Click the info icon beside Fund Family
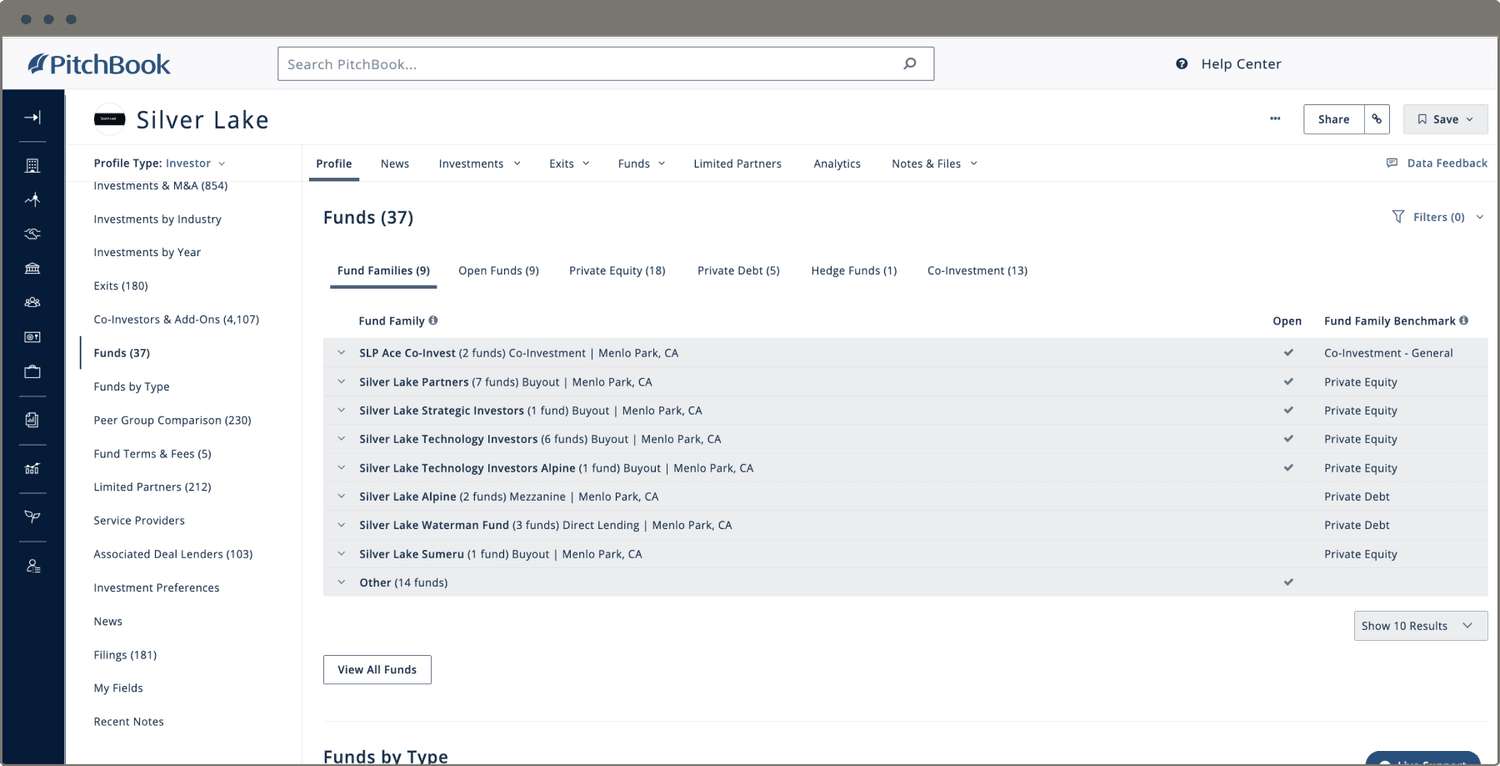Viewport: 1500px width, 766px height. [433, 321]
